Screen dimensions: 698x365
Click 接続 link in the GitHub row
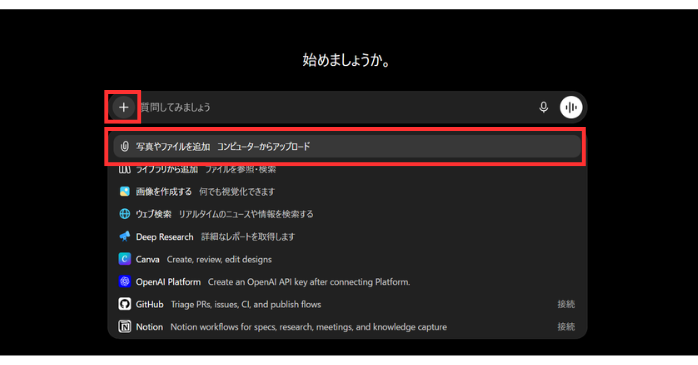[x=566, y=304]
